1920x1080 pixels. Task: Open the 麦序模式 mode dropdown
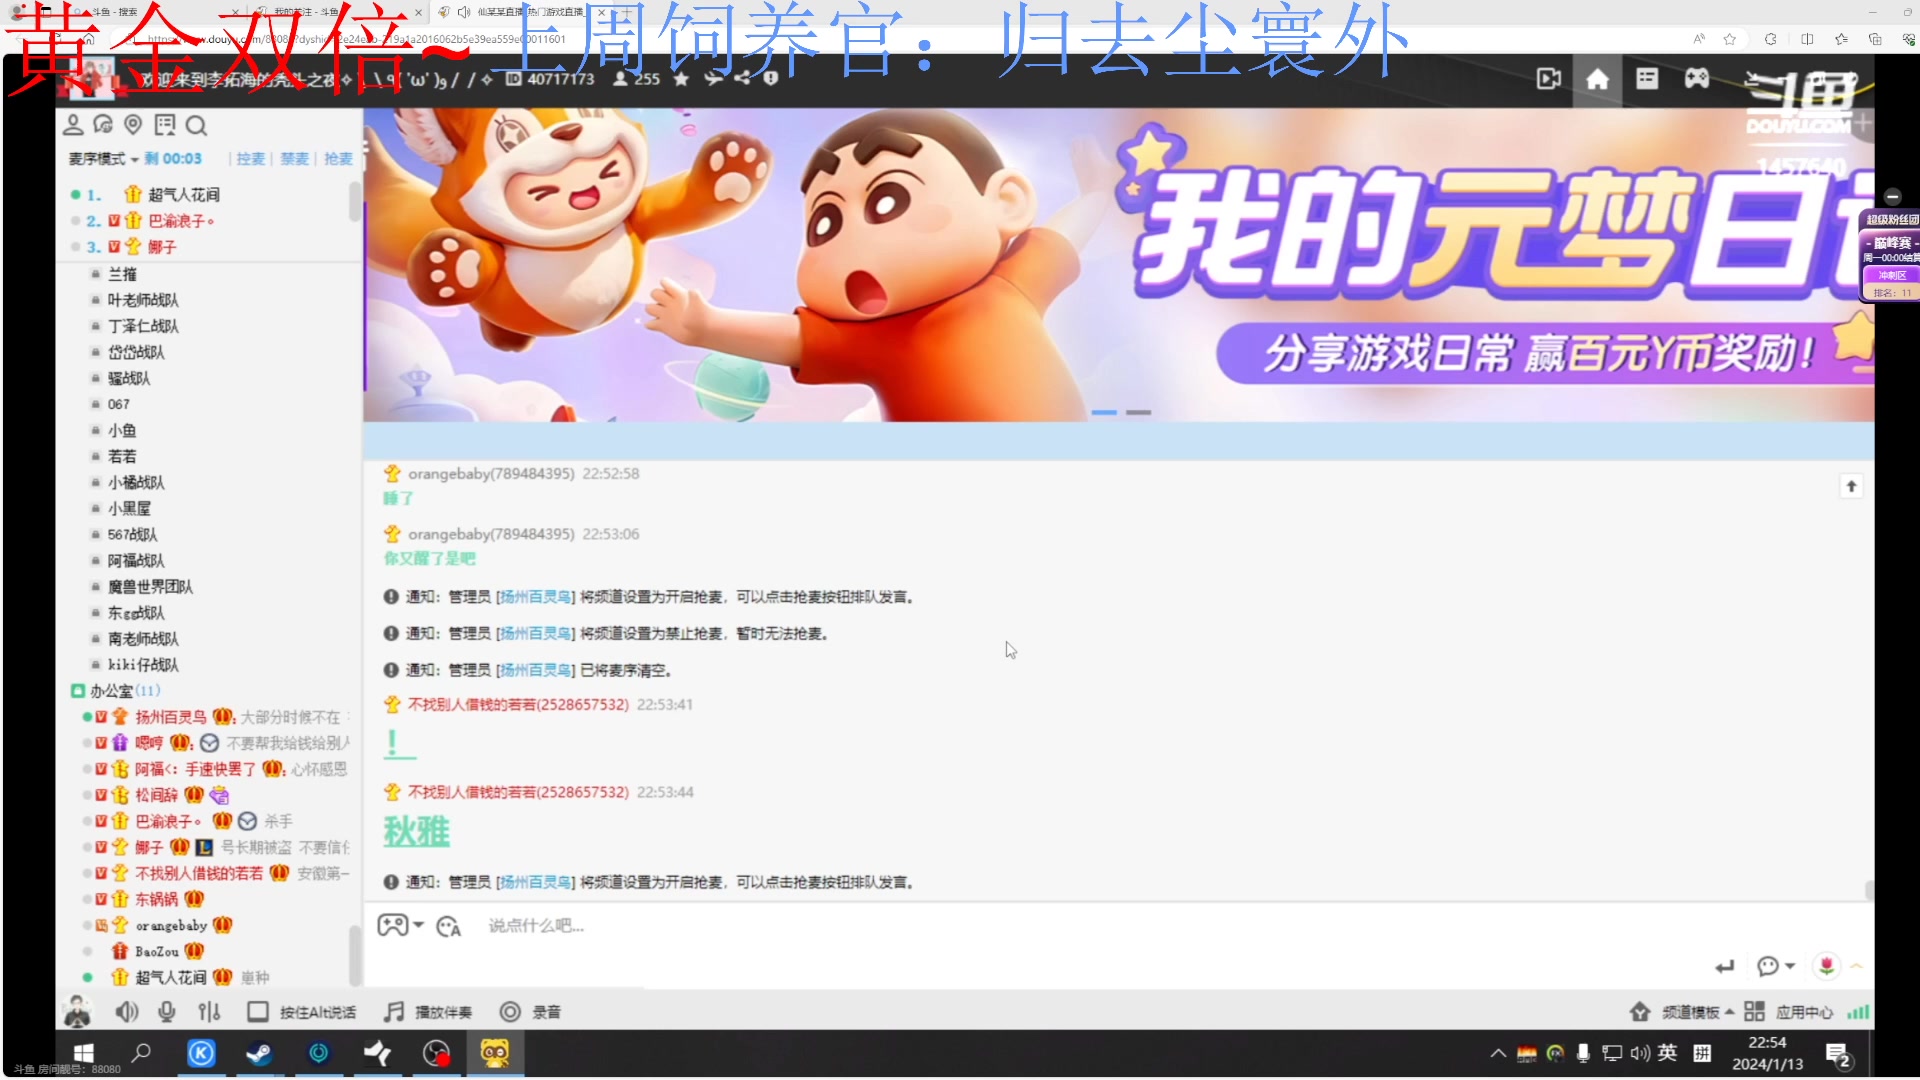coord(104,159)
